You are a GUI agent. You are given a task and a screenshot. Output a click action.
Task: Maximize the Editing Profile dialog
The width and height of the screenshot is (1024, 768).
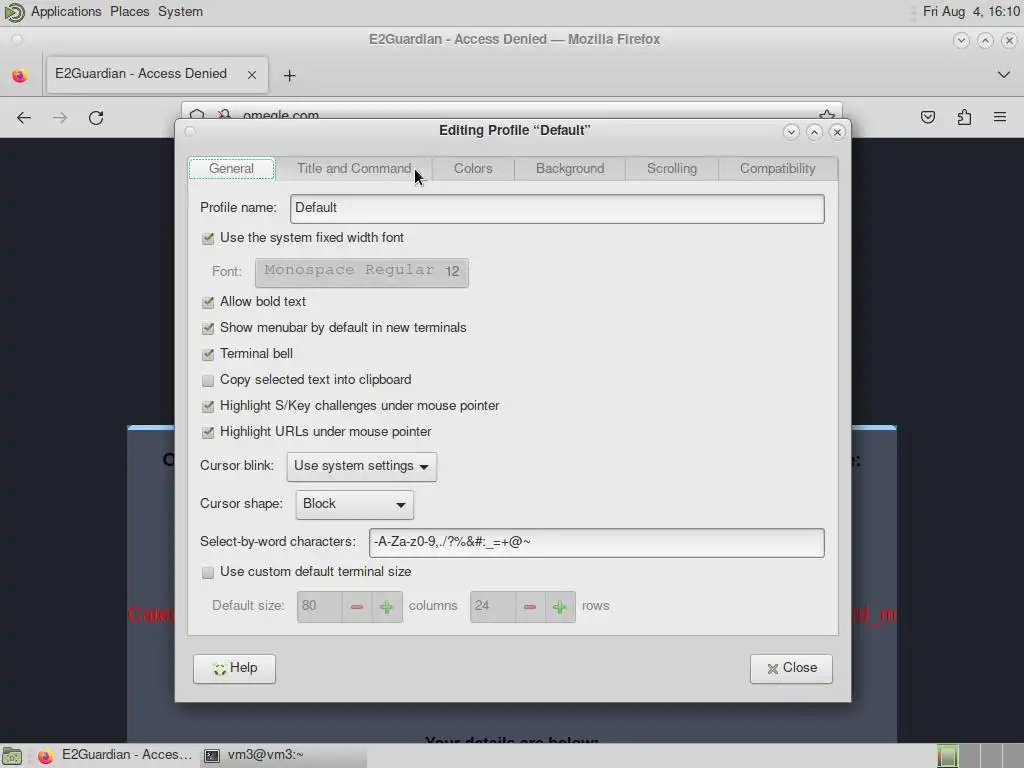click(x=814, y=132)
